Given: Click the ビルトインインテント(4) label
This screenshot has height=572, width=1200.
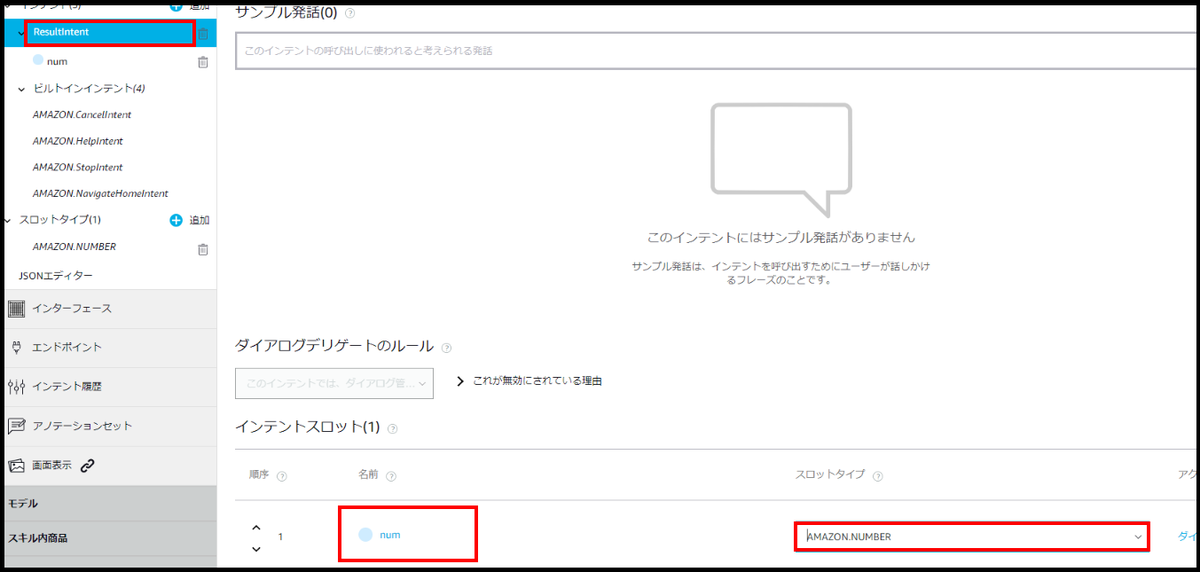Looking at the screenshot, I should pos(89,89).
